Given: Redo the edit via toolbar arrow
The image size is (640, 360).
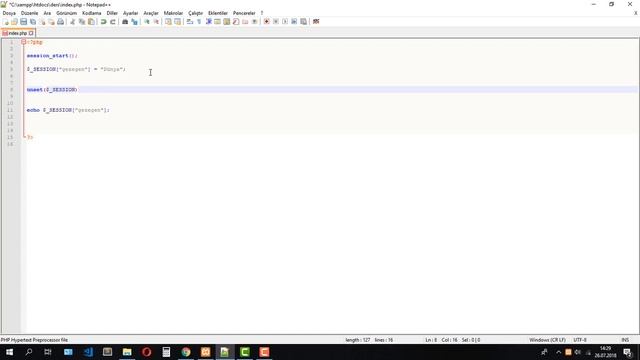Looking at the screenshot, I should [x=113, y=22].
